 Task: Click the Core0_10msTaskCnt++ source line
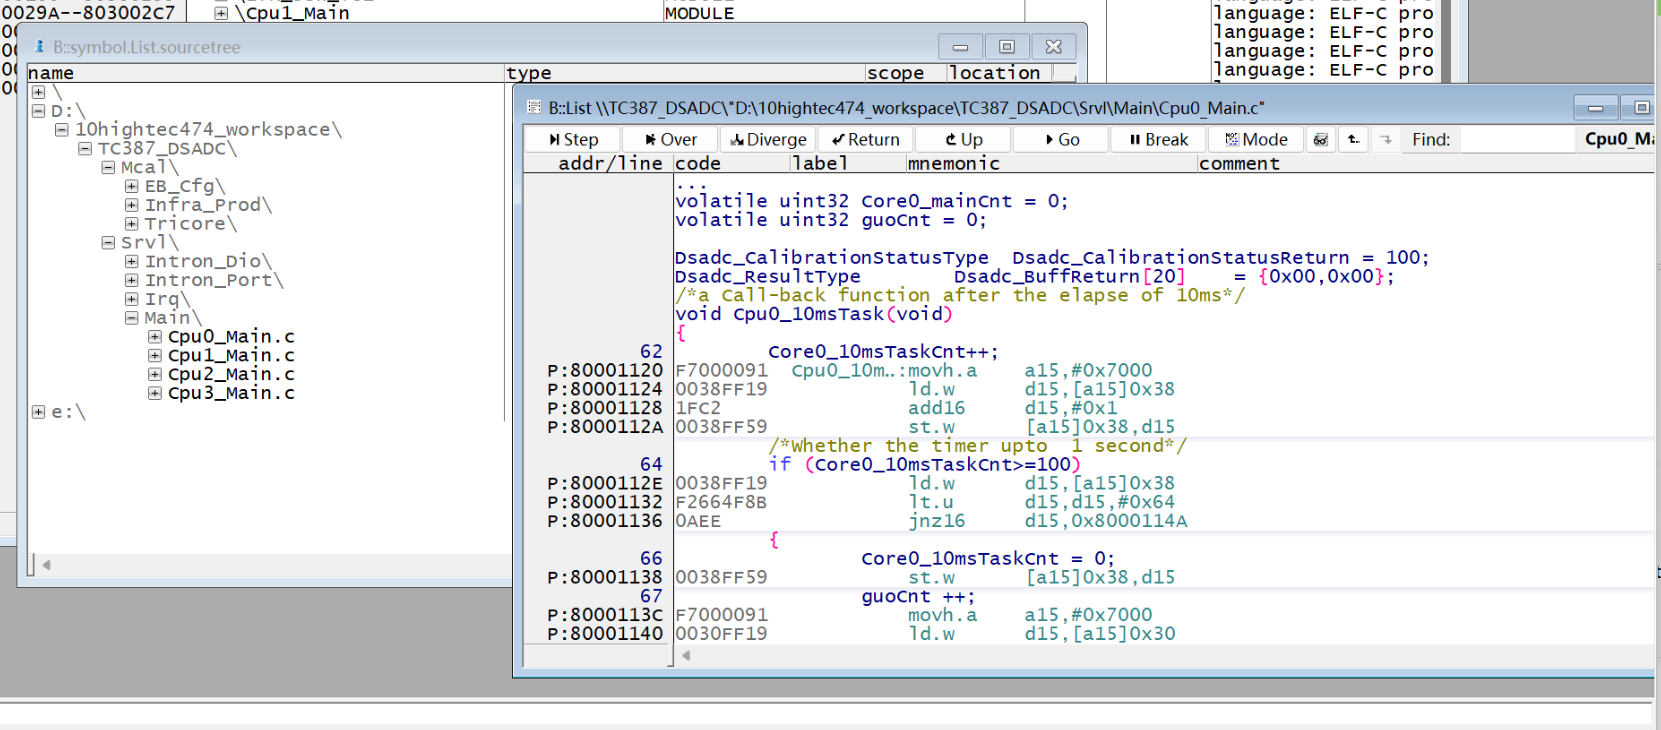point(883,352)
